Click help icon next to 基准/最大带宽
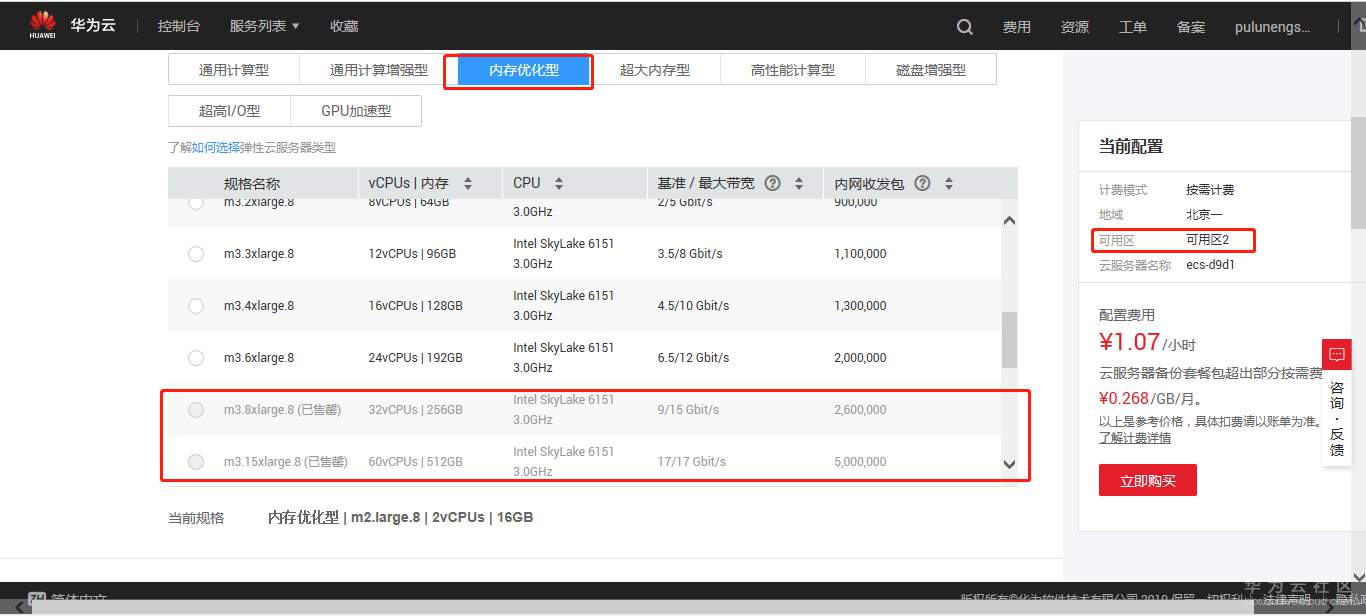1366x616 pixels. click(772, 183)
